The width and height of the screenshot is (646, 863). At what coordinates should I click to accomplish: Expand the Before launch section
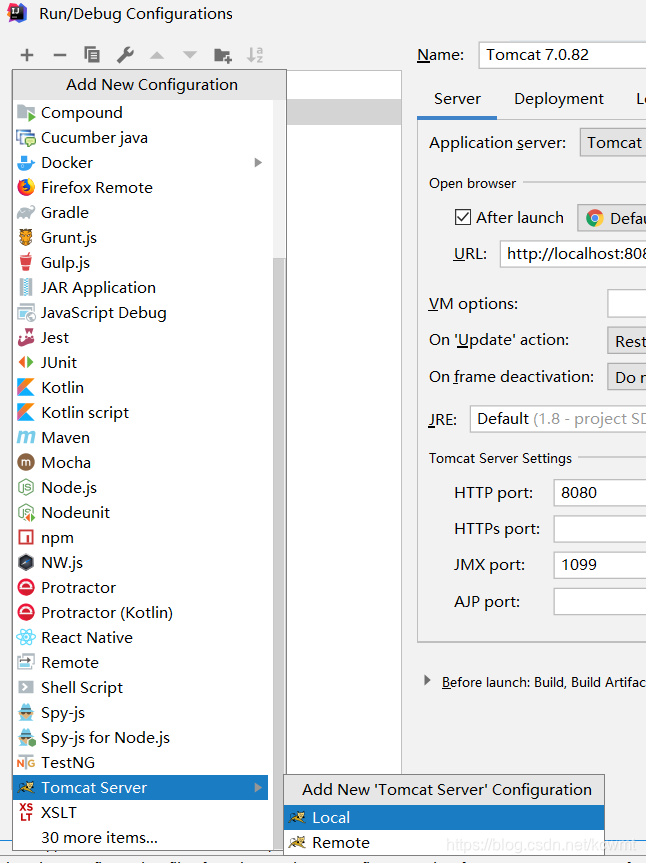coord(427,680)
